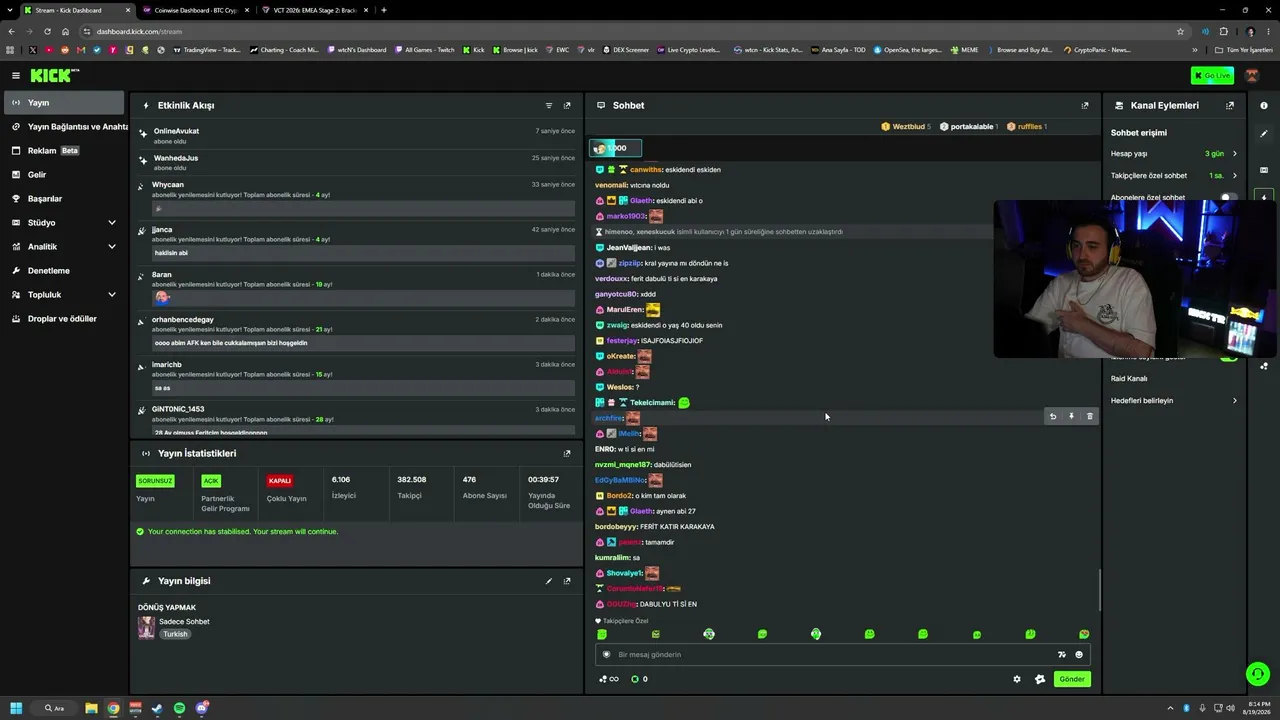Bookmark this page with the star icon
This screenshot has width=1280, height=720.
tap(1181, 31)
